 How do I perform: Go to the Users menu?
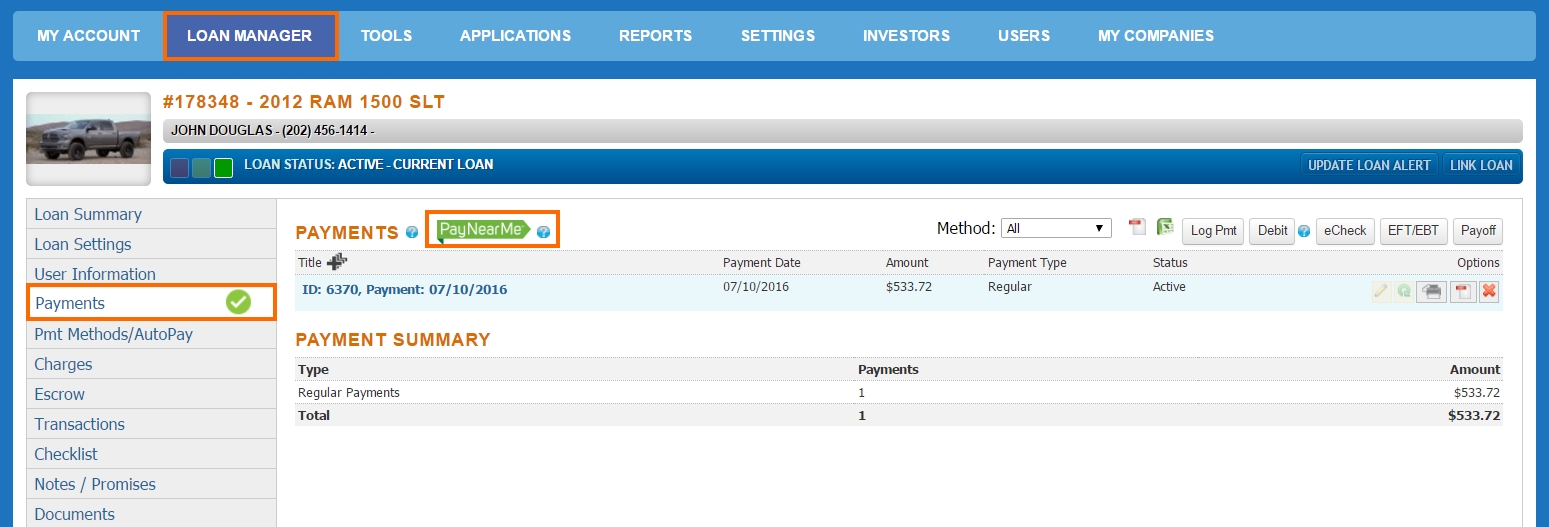[1023, 36]
